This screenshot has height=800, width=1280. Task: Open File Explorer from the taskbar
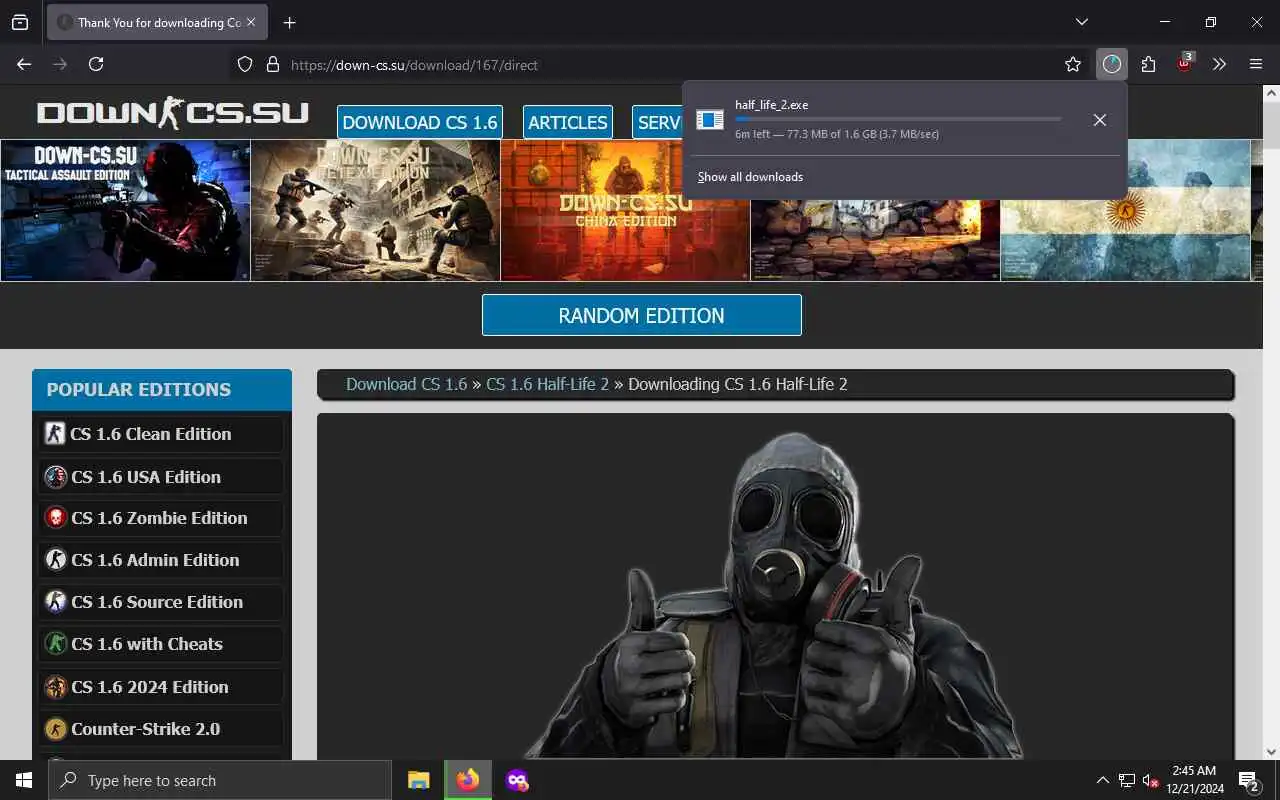coord(418,780)
